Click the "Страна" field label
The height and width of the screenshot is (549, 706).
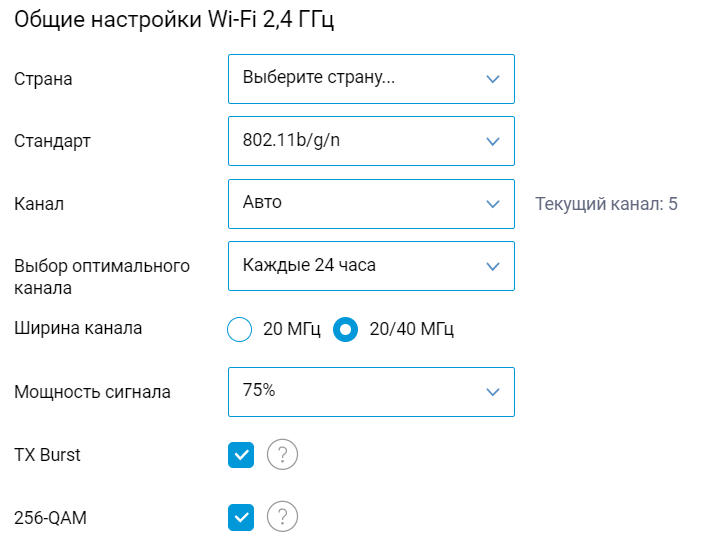coord(43,79)
